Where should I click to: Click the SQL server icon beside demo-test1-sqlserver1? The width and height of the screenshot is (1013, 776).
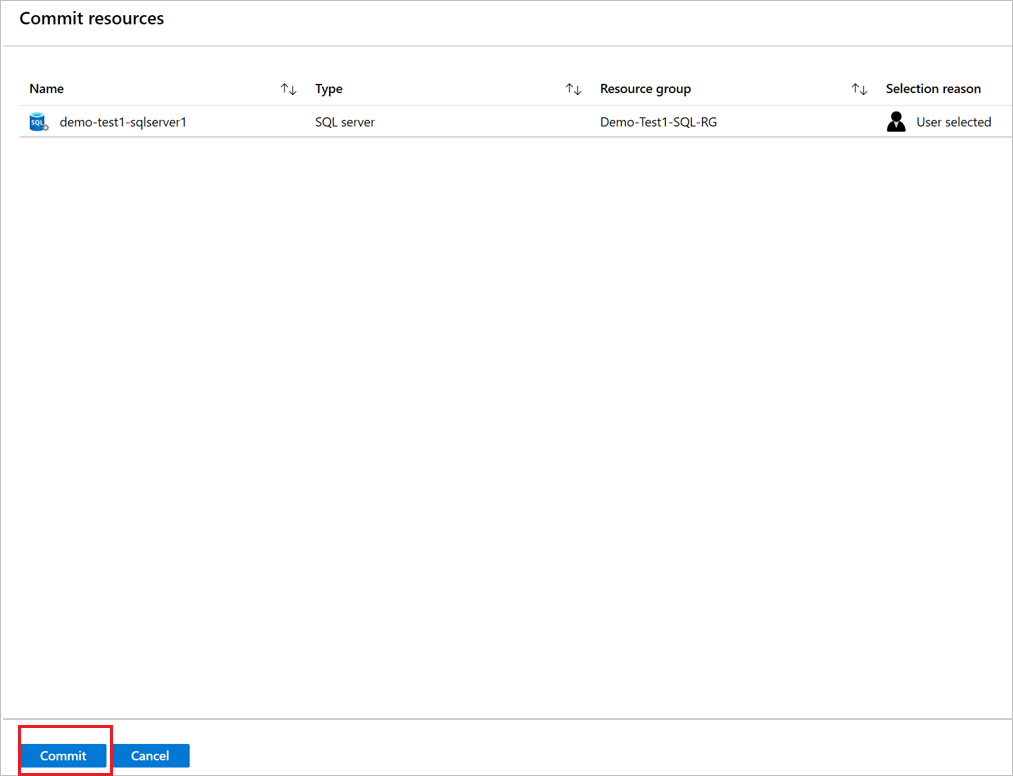37,121
